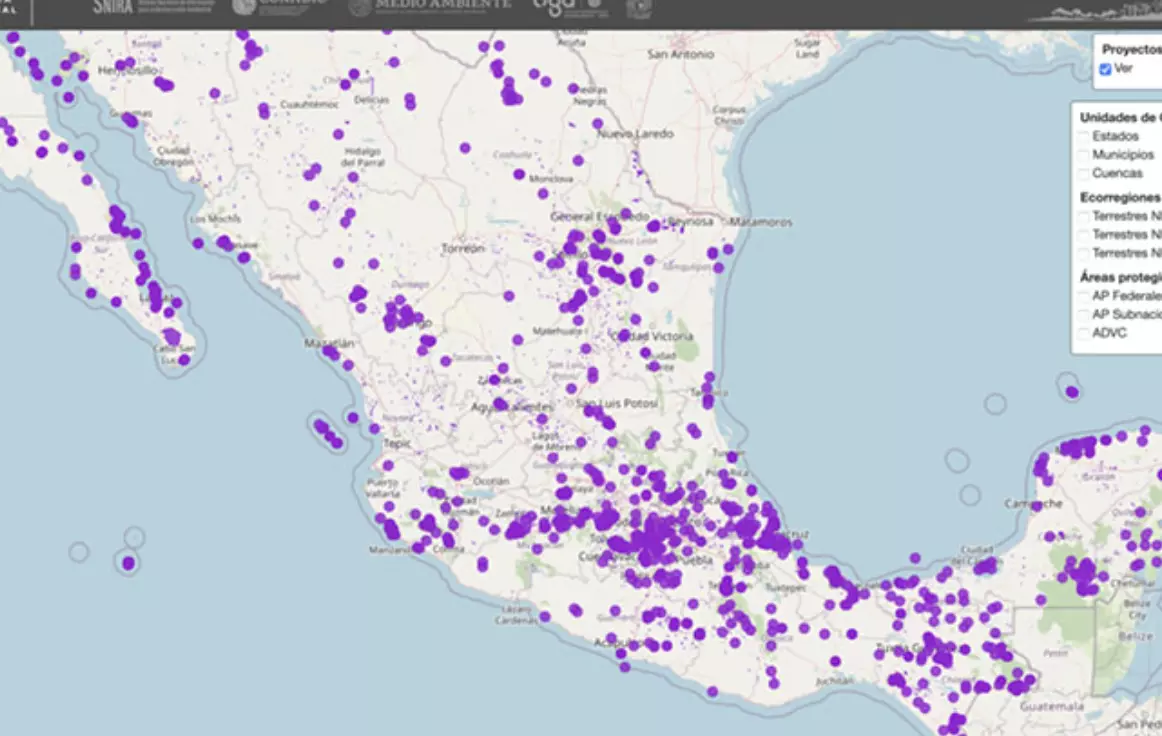Check the Cuencas option

point(1083,173)
